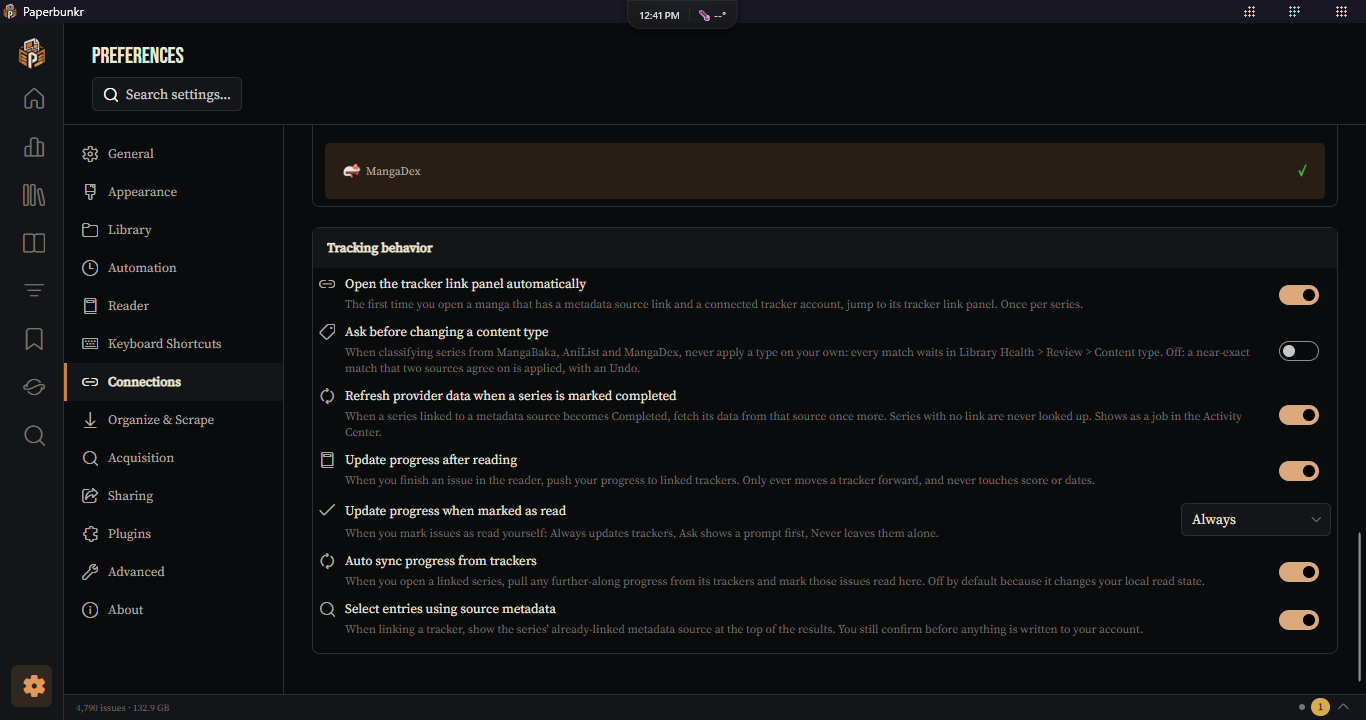Switch off Select entries using source metadata
This screenshot has width=1366, height=720.
(1299, 620)
